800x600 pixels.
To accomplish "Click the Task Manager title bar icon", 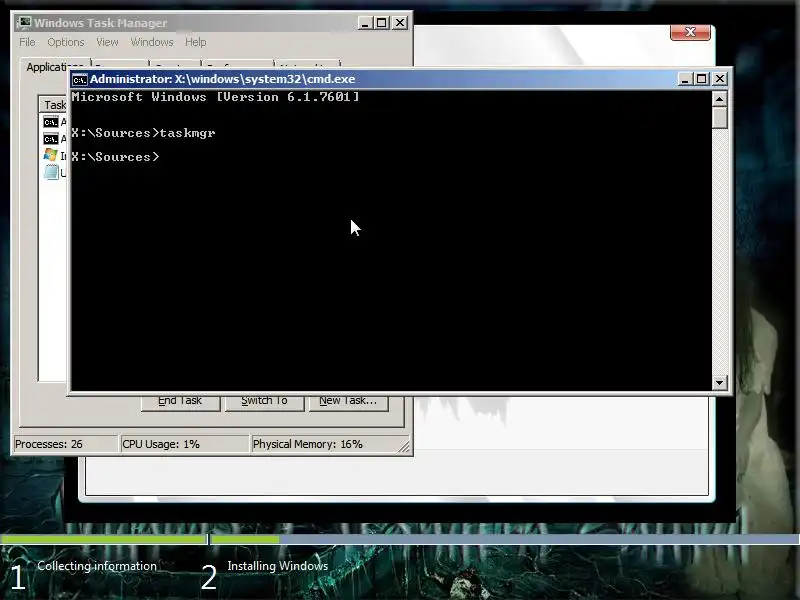I will click(x=23, y=23).
